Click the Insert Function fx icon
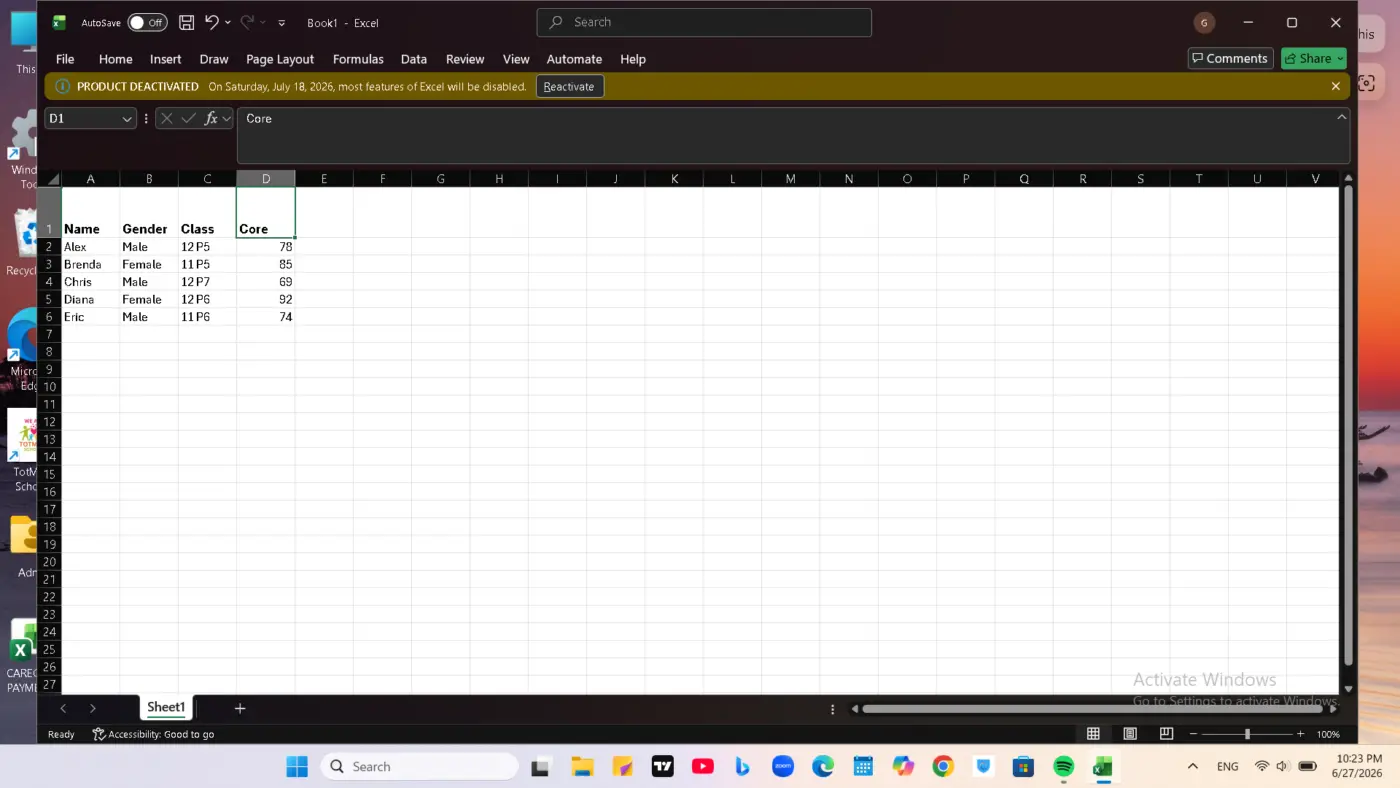The width and height of the screenshot is (1400, 788). pyautogui.click(x=211, y=118)
